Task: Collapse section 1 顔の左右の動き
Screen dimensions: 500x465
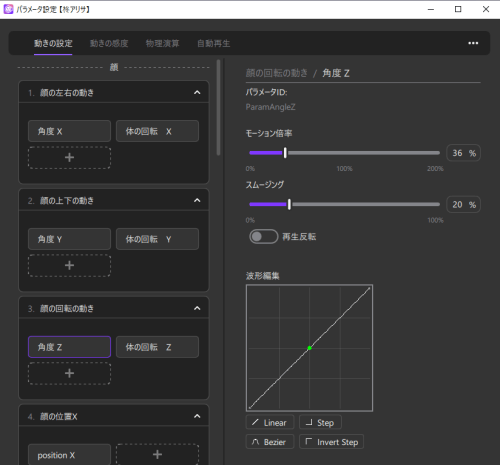Action: tap(197, 92)
